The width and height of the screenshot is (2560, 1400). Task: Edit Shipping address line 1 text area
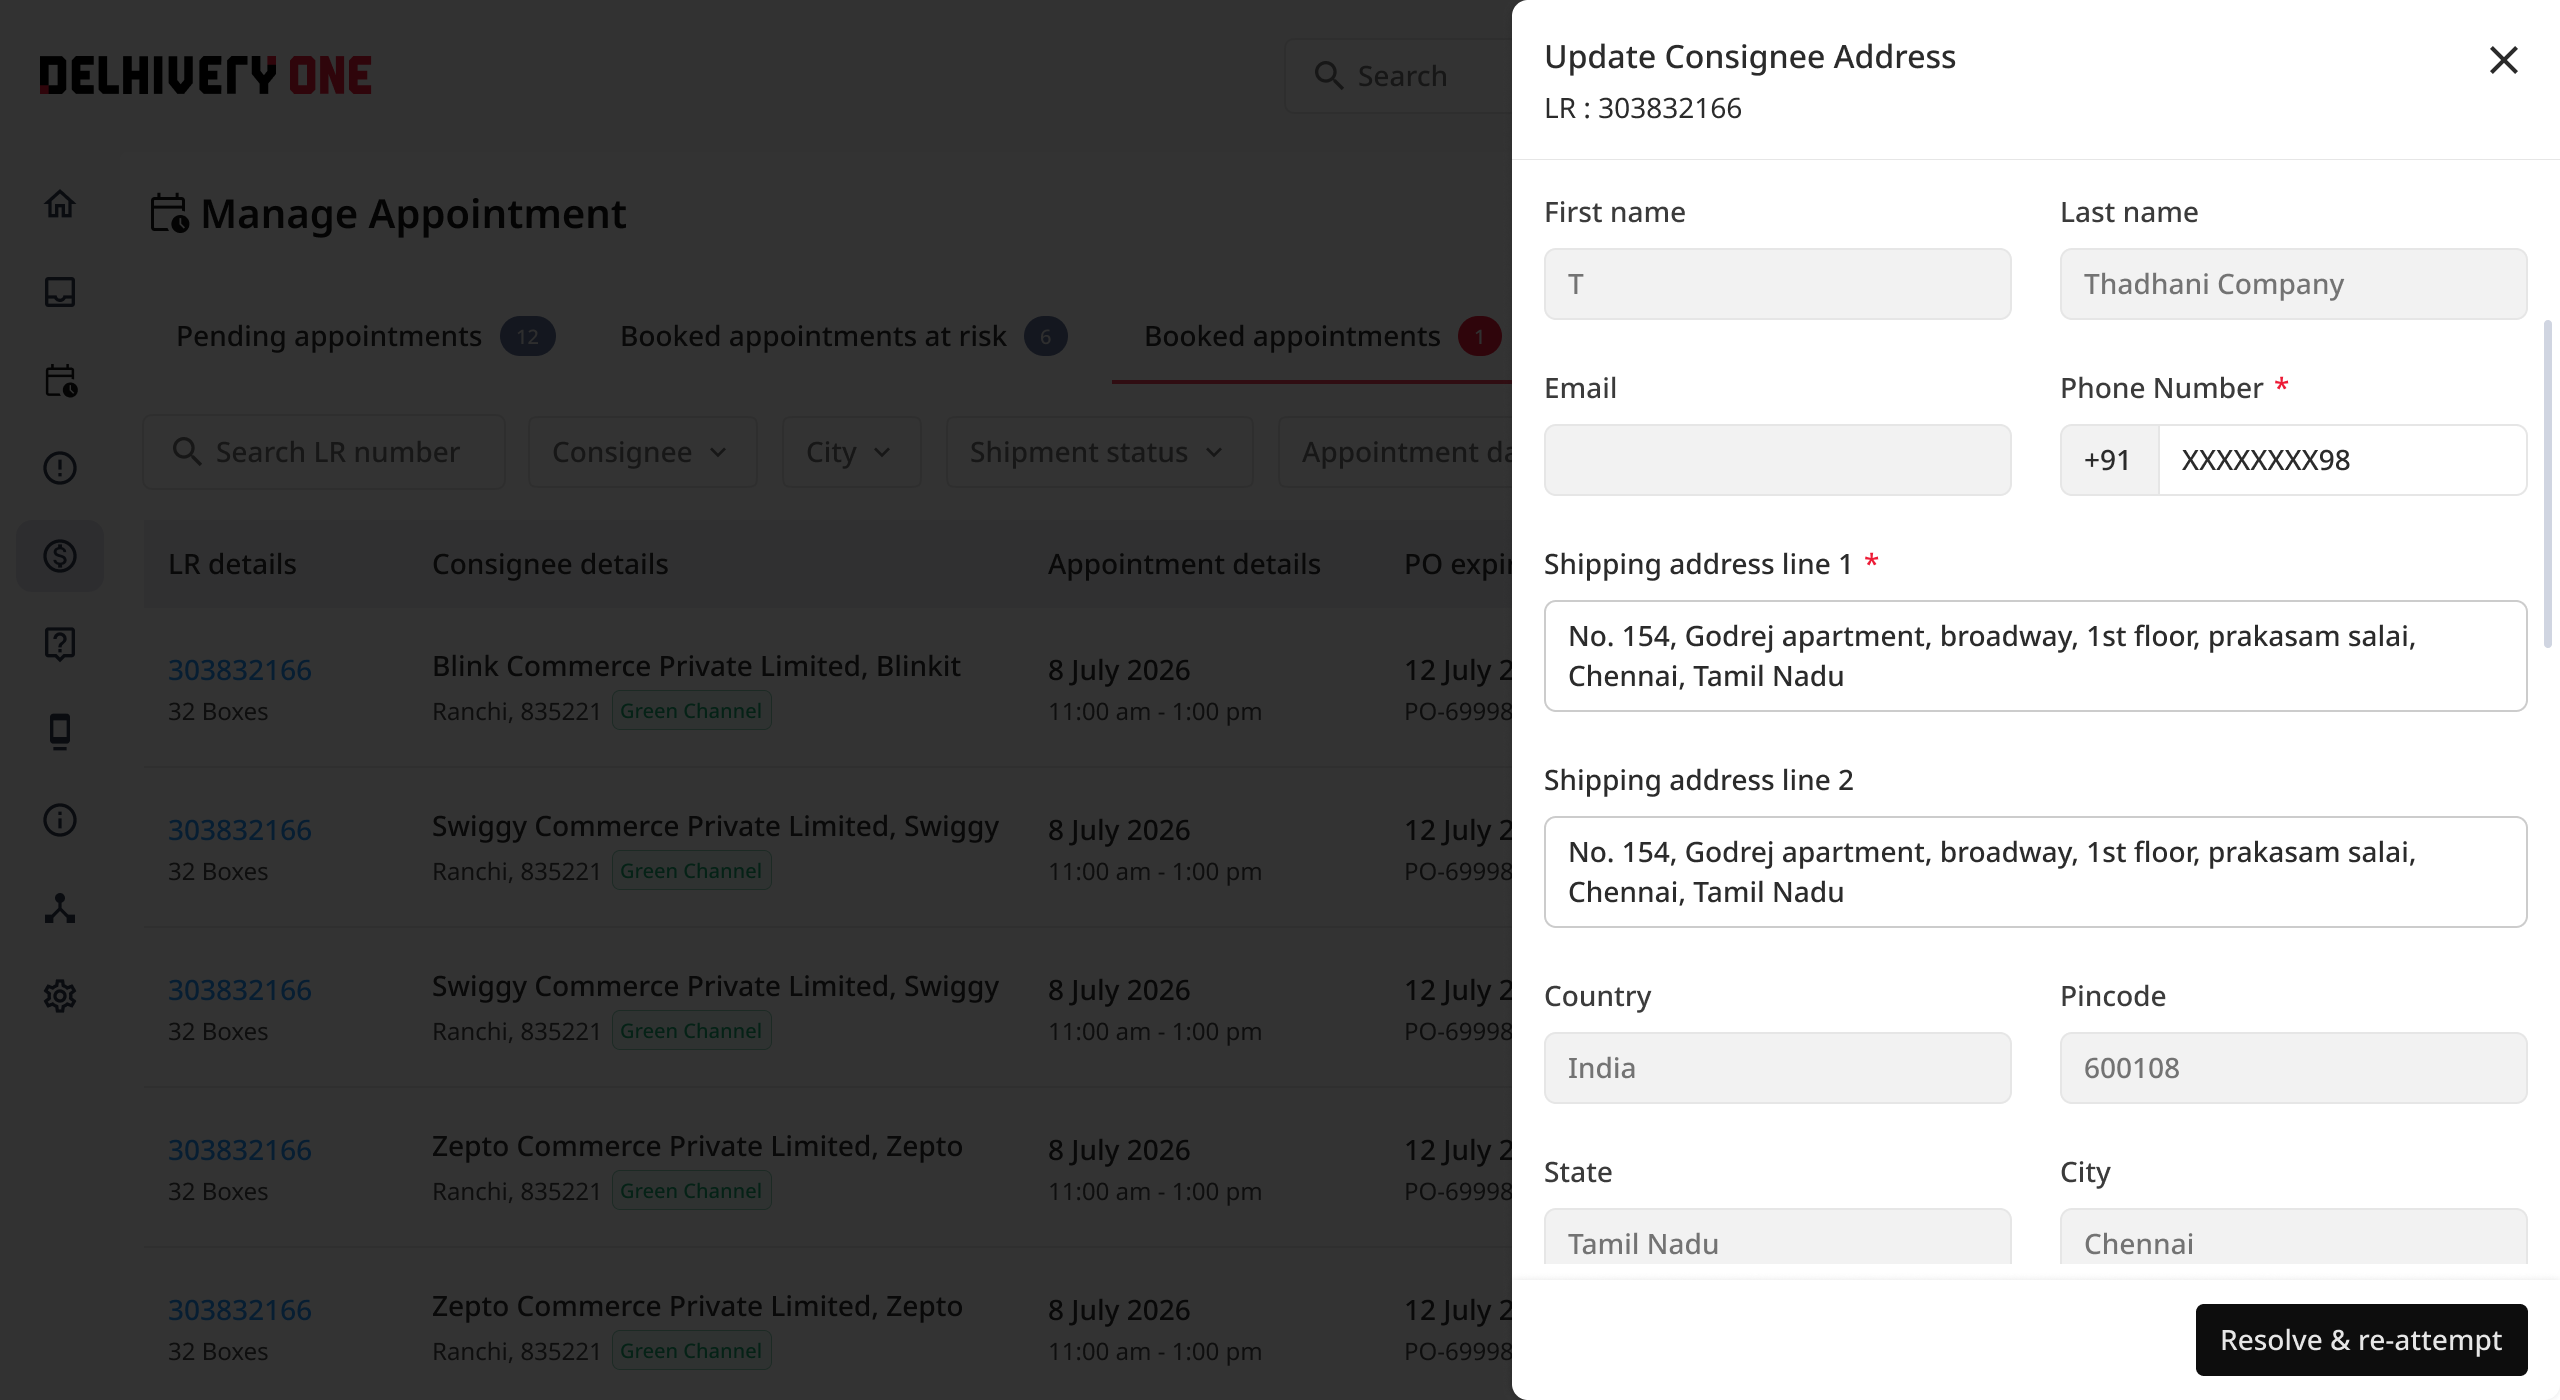[x=2035, y=656]
